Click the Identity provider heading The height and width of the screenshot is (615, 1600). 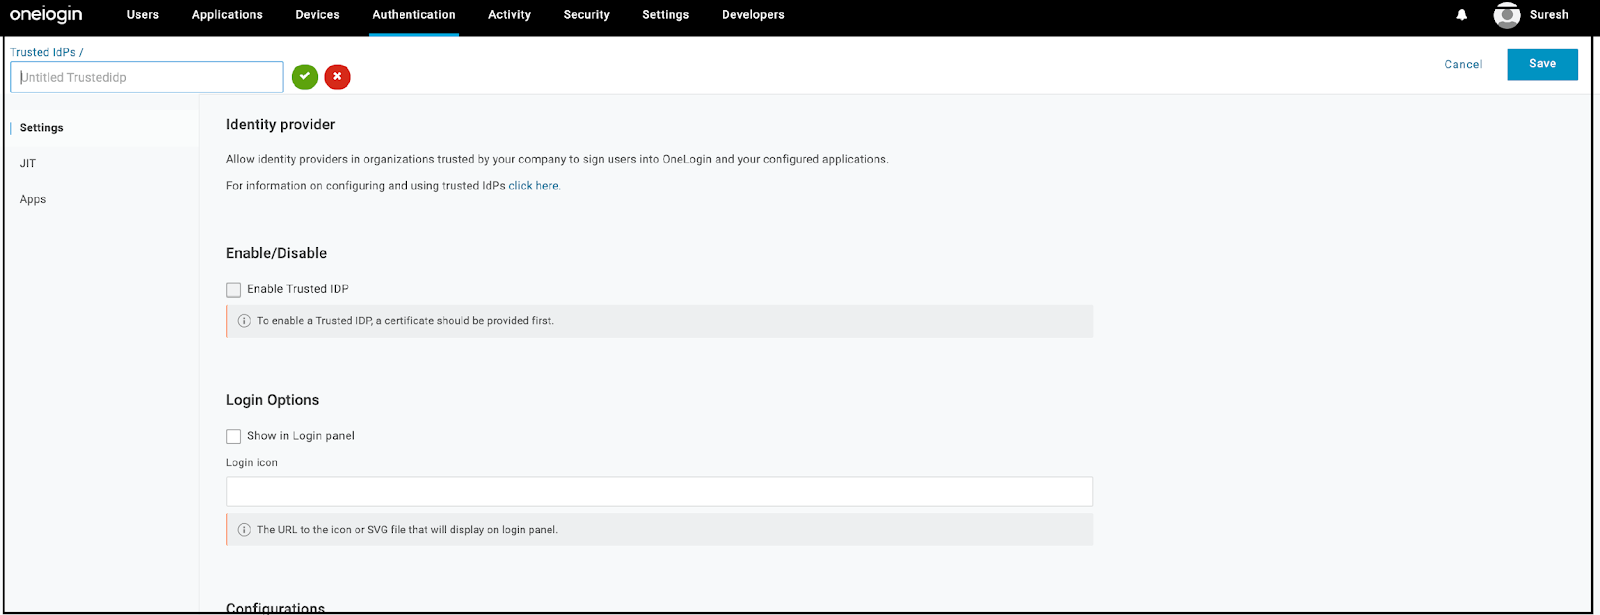[280, 125]
